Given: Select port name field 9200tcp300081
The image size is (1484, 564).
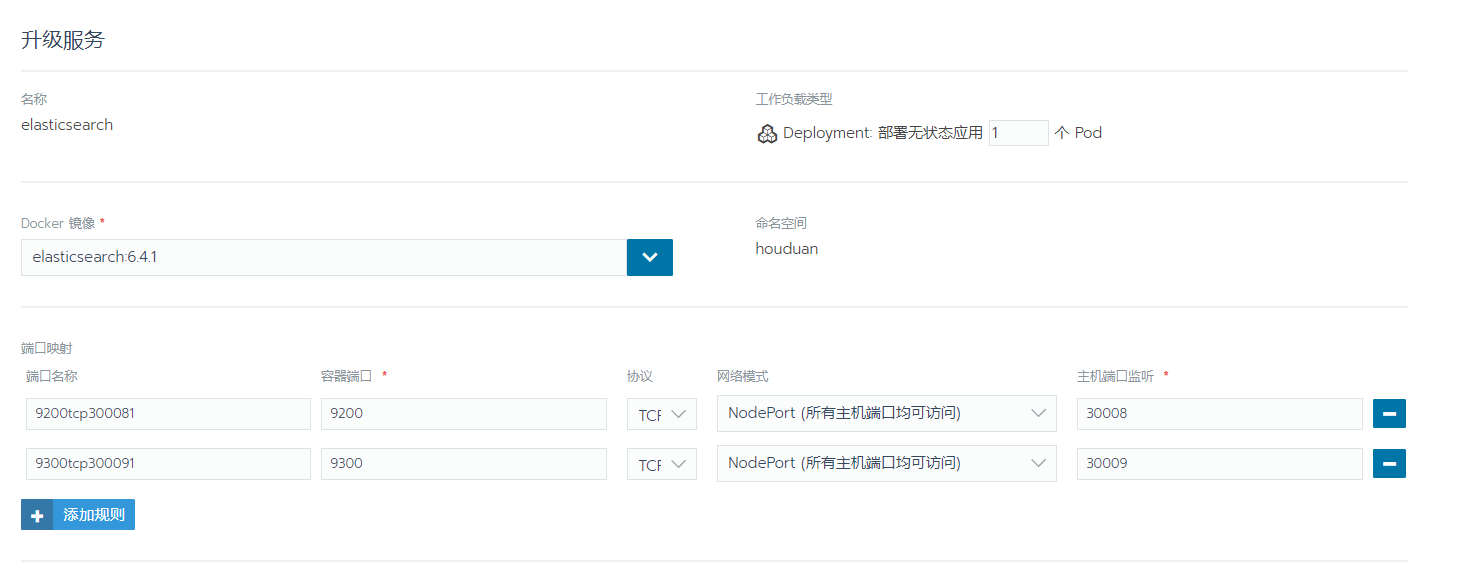Looking at the screenshot, I should pyautogui.click(x=166, y=414).
